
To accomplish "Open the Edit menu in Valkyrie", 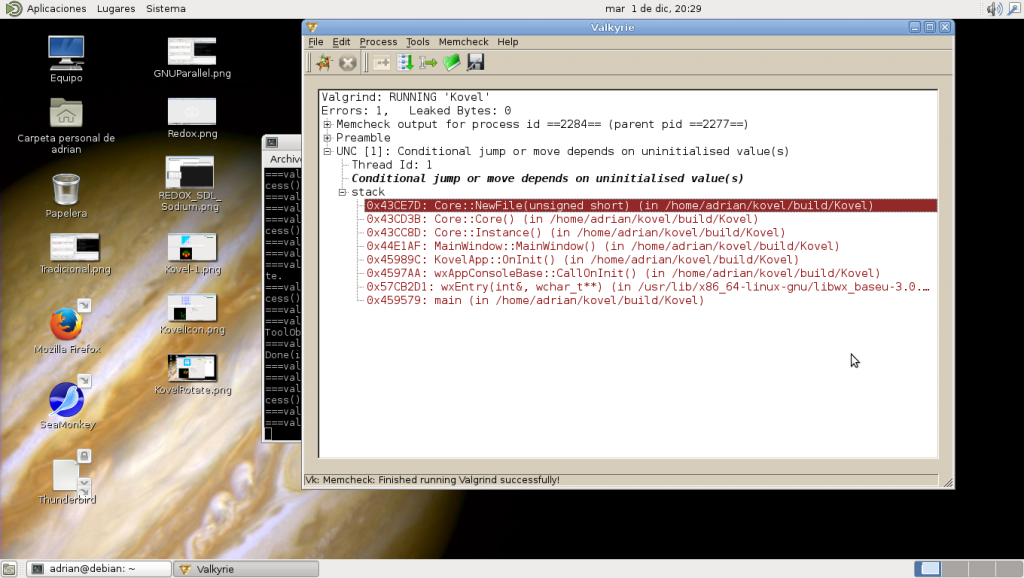I will 341,42.
